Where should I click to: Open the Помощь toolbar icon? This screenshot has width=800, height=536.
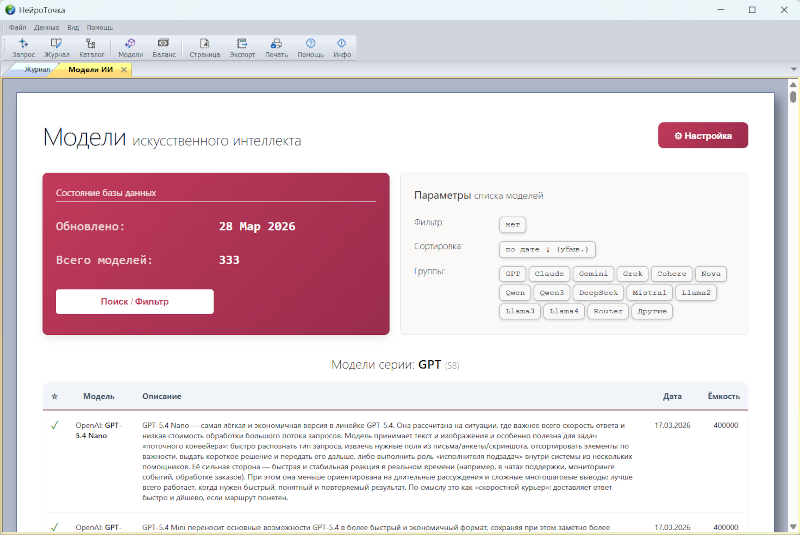tap(310, 48)
